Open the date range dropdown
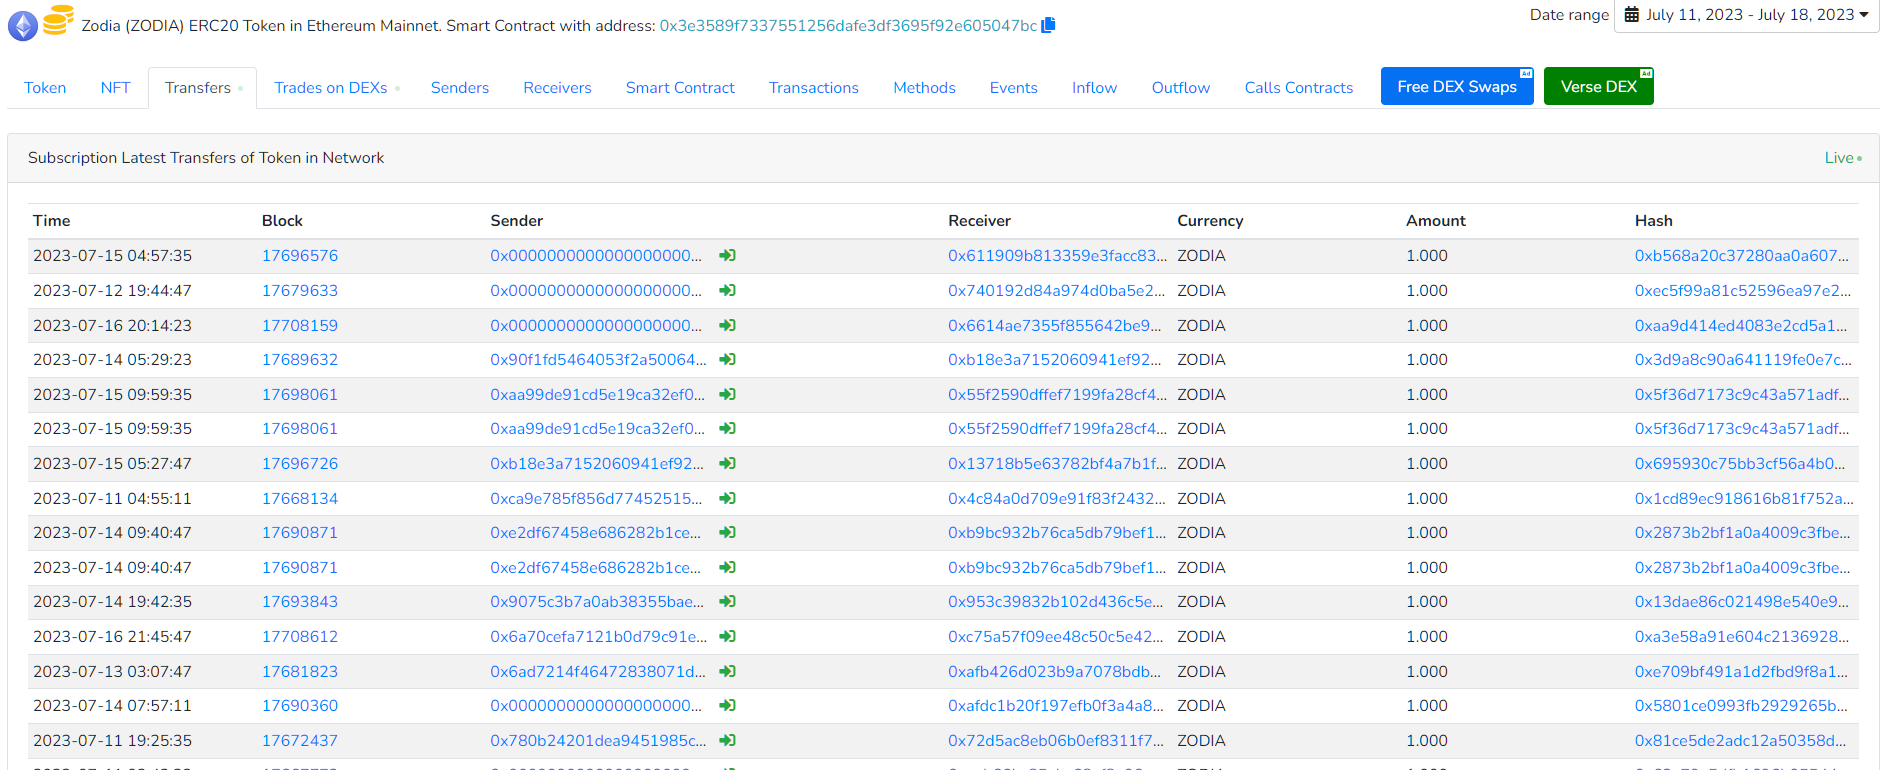The image size is (1886, 770). 1746,15
